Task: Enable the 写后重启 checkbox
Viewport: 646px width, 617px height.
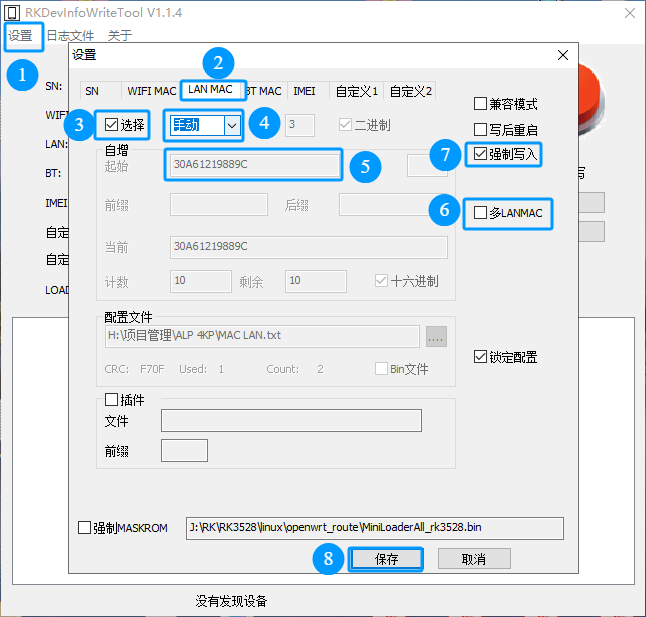Action: 480,130
